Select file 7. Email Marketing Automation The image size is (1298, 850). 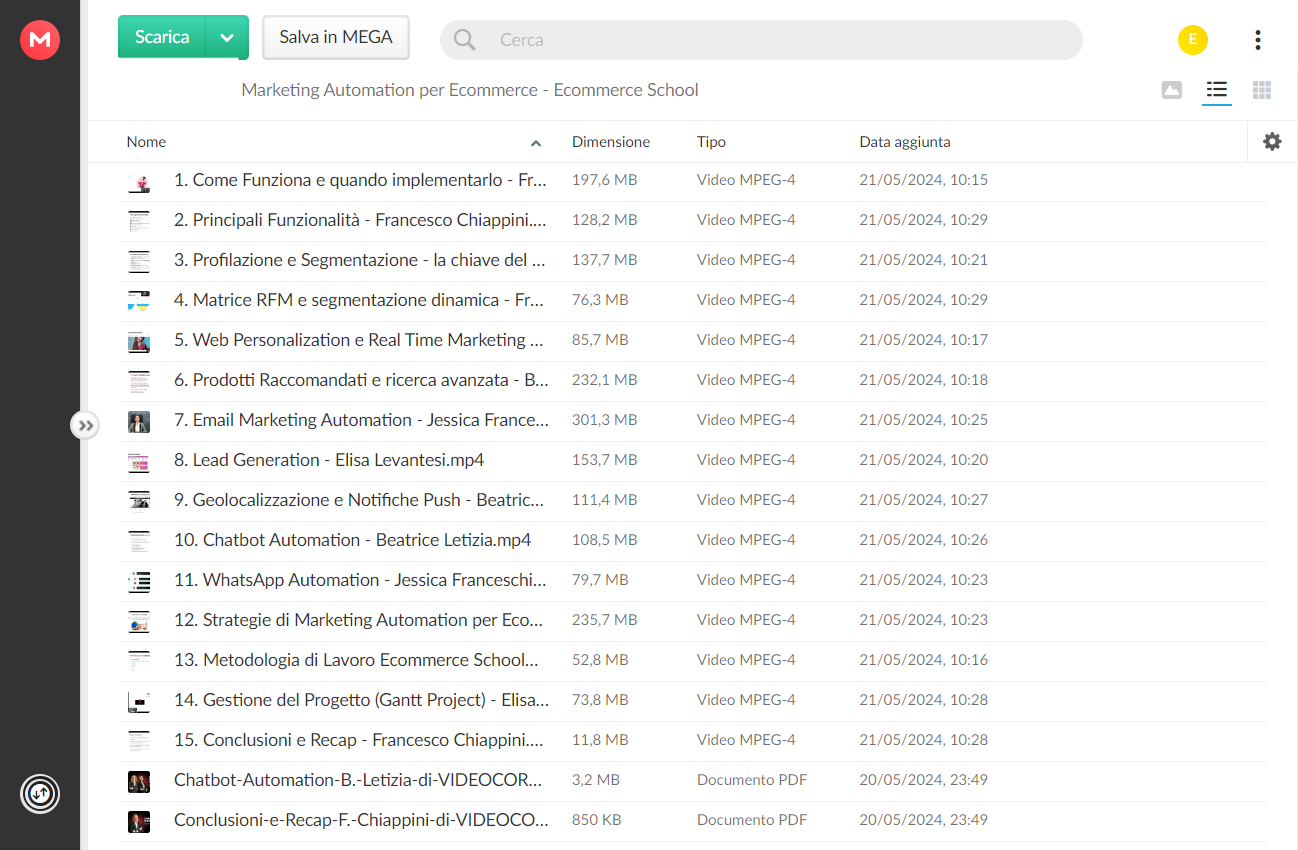(692, 421)
